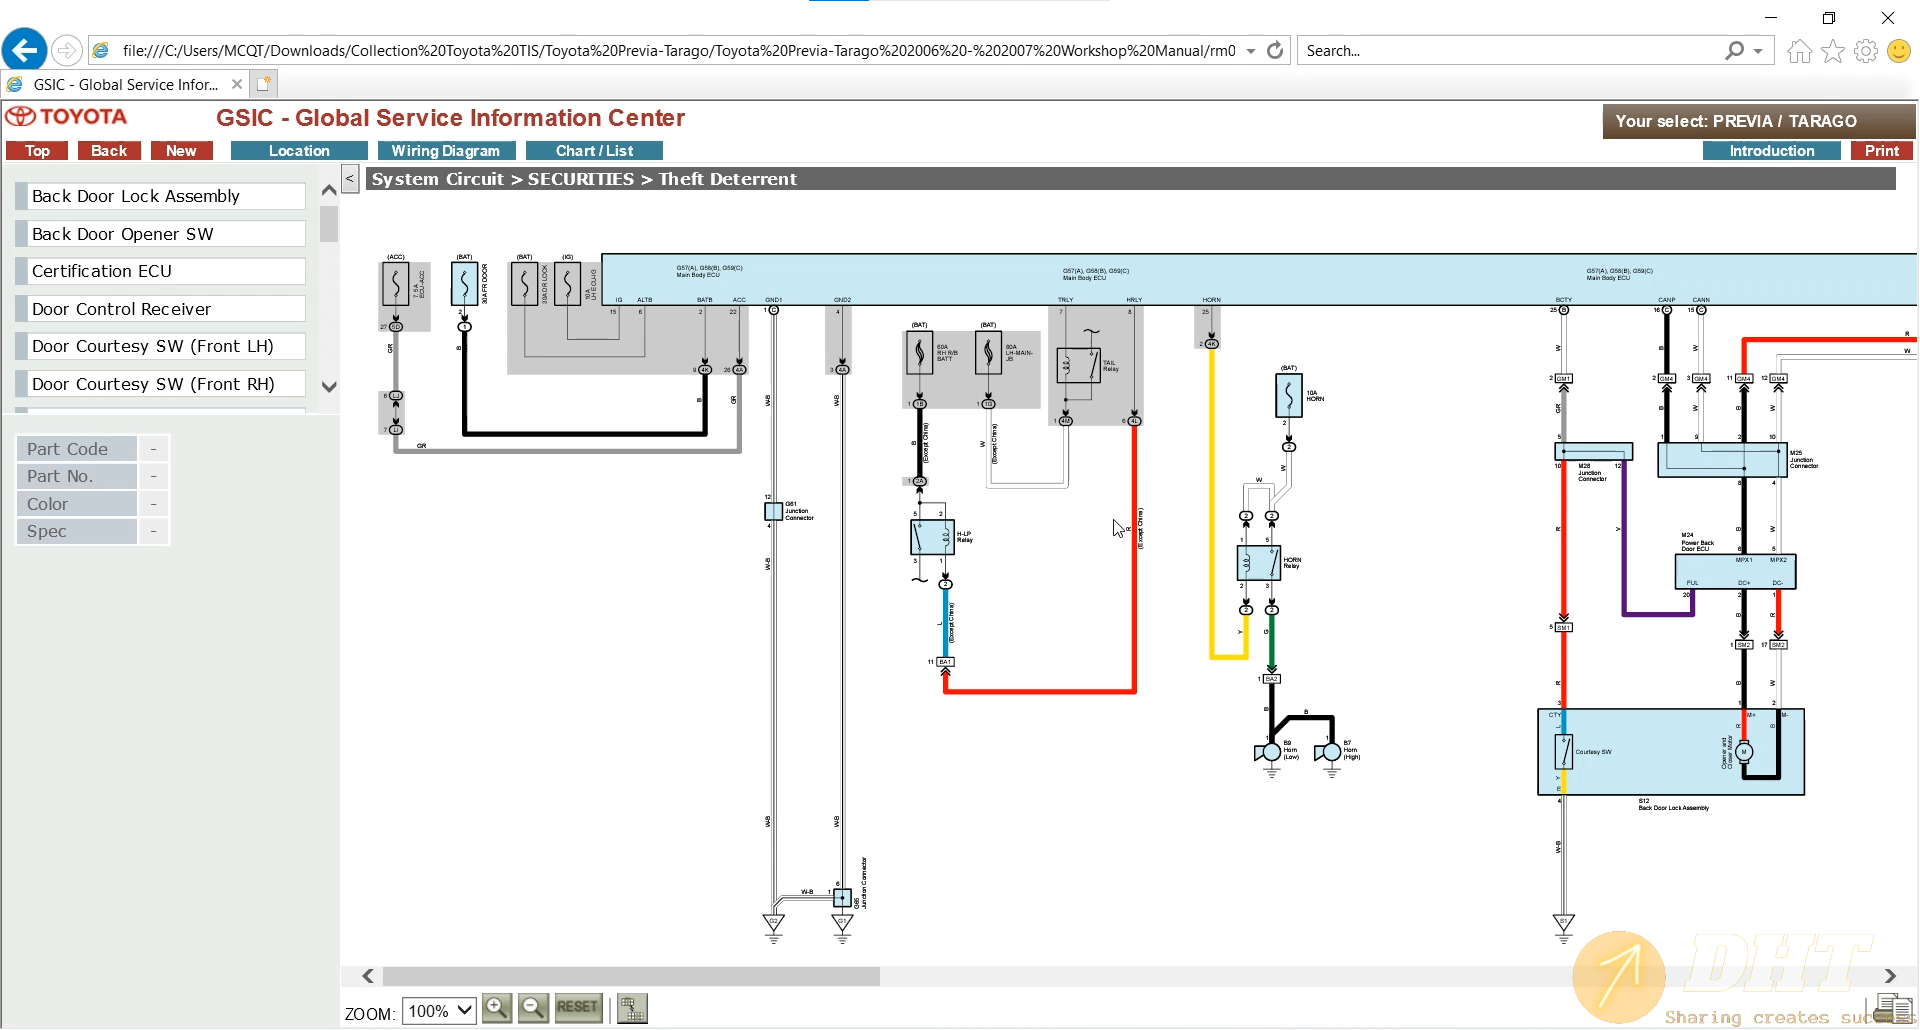Open the ZOOM 100% dropdown

439,1011
